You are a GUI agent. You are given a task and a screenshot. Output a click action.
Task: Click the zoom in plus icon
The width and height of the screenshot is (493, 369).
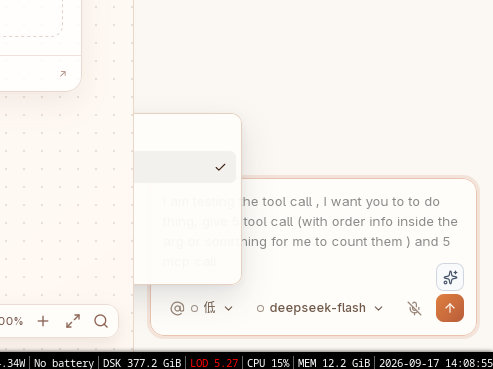click(x=43, y=321)
